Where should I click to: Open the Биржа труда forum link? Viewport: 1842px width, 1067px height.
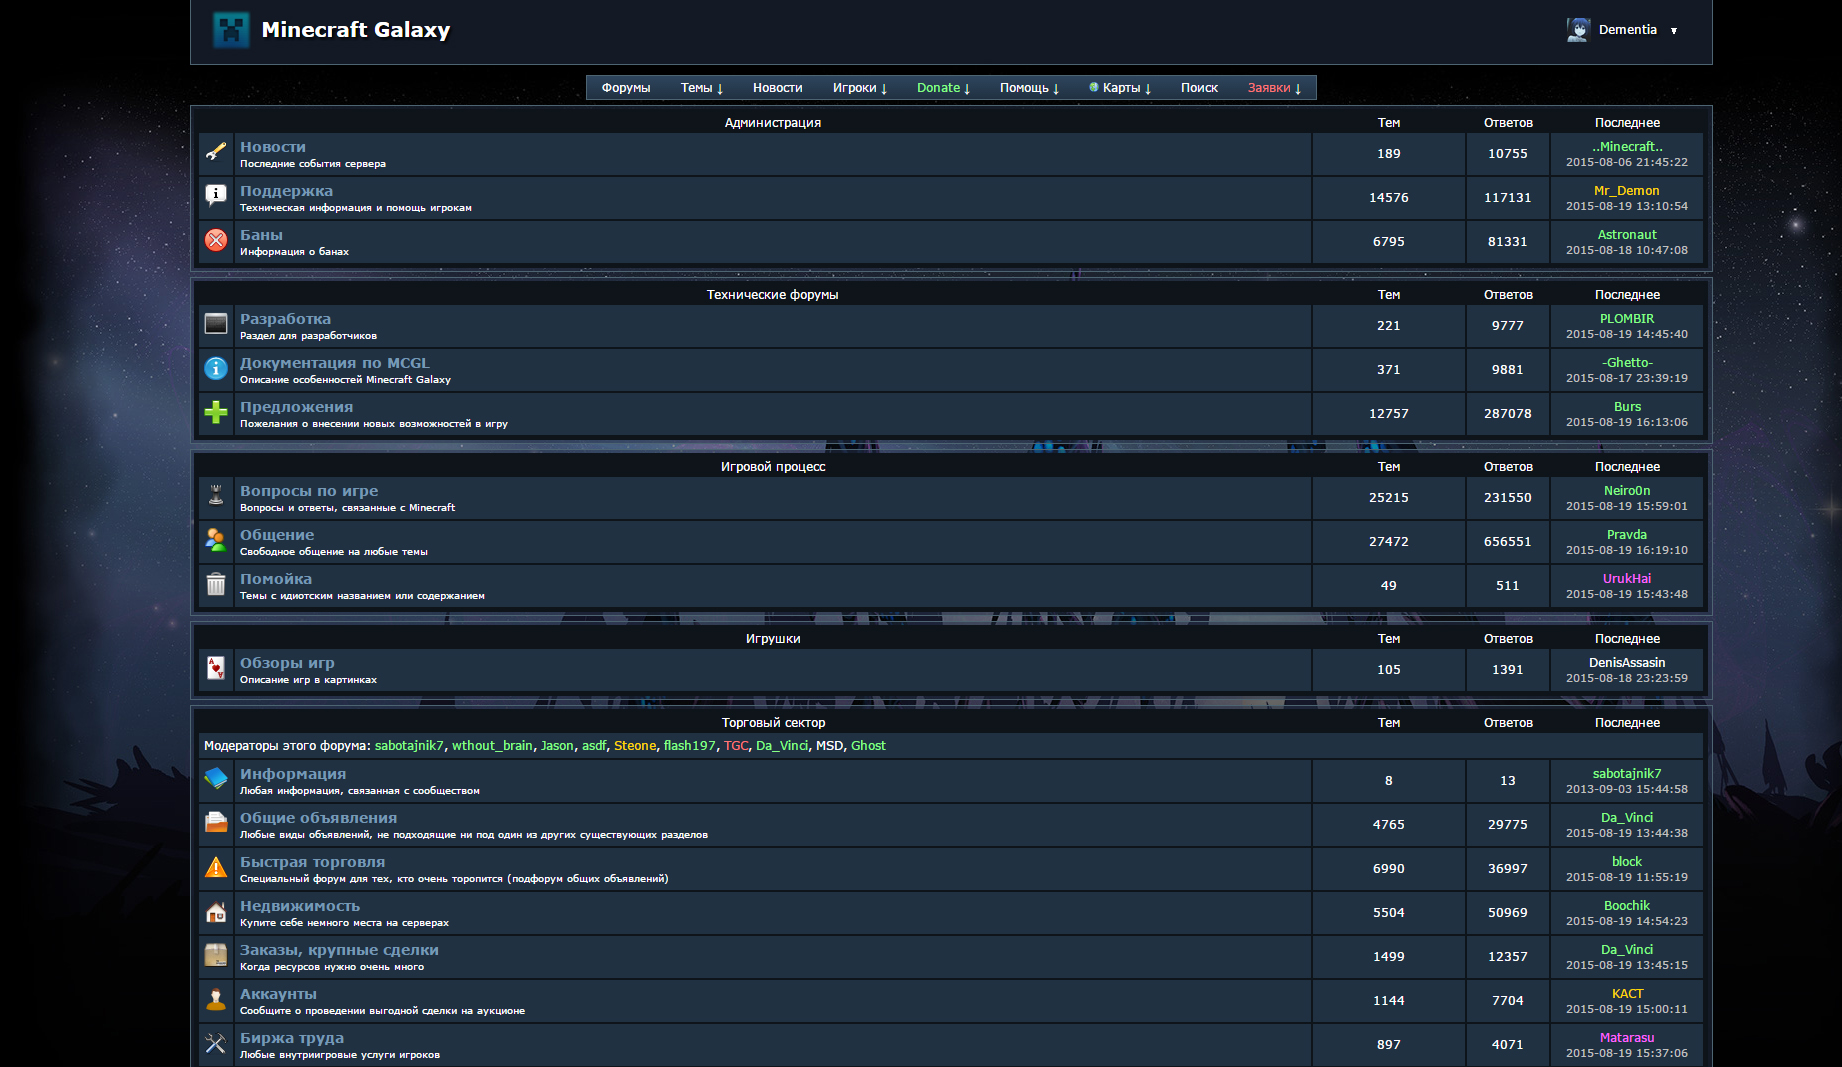[x=292, y=1038]
